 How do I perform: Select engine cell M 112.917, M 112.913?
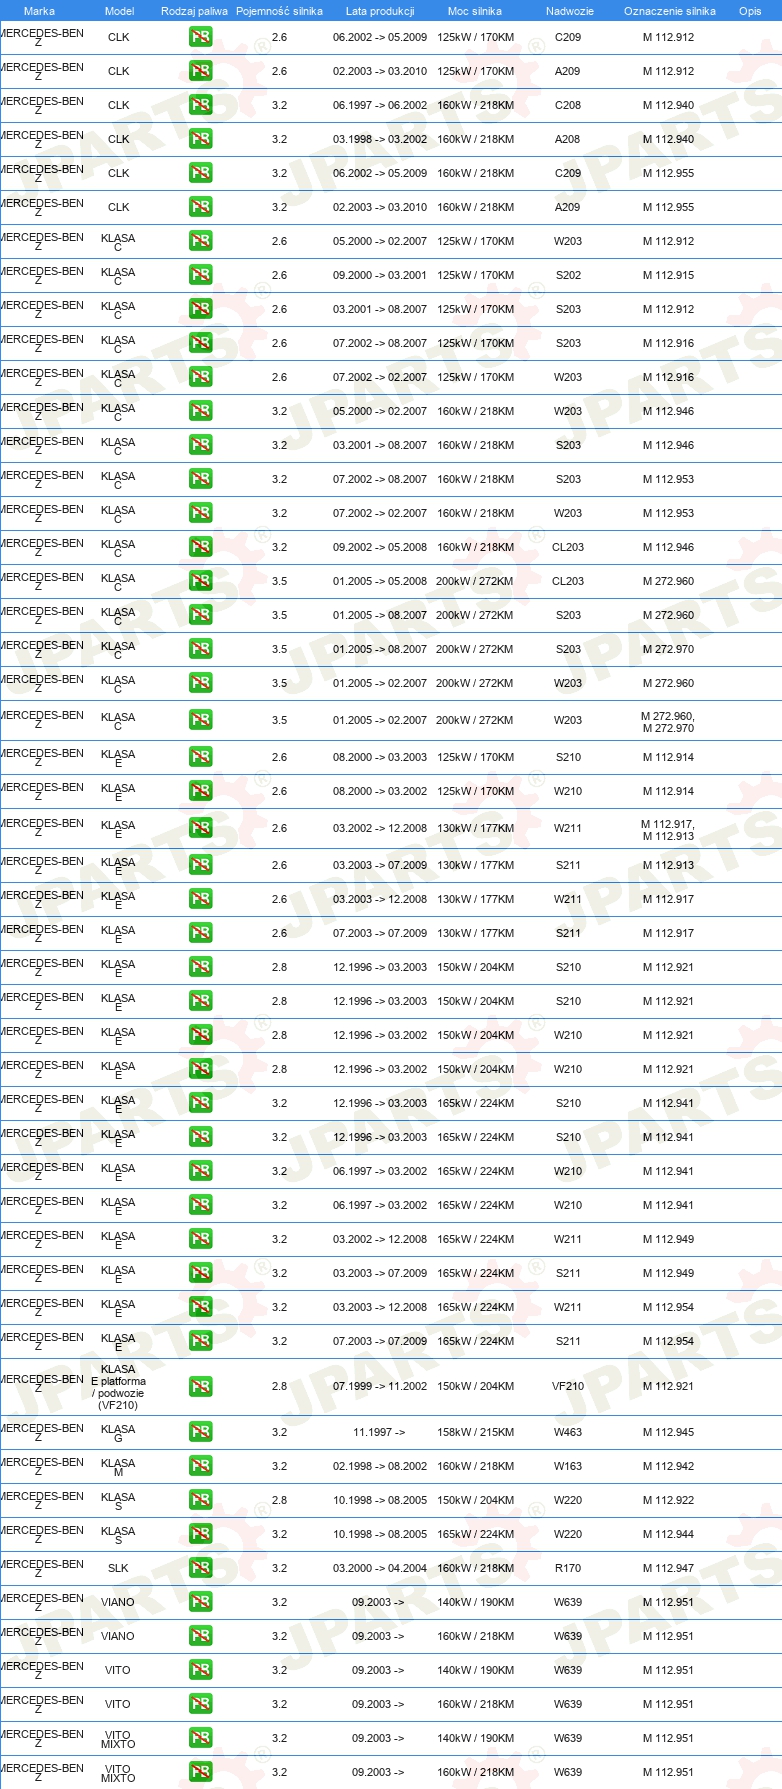(668, 830)
